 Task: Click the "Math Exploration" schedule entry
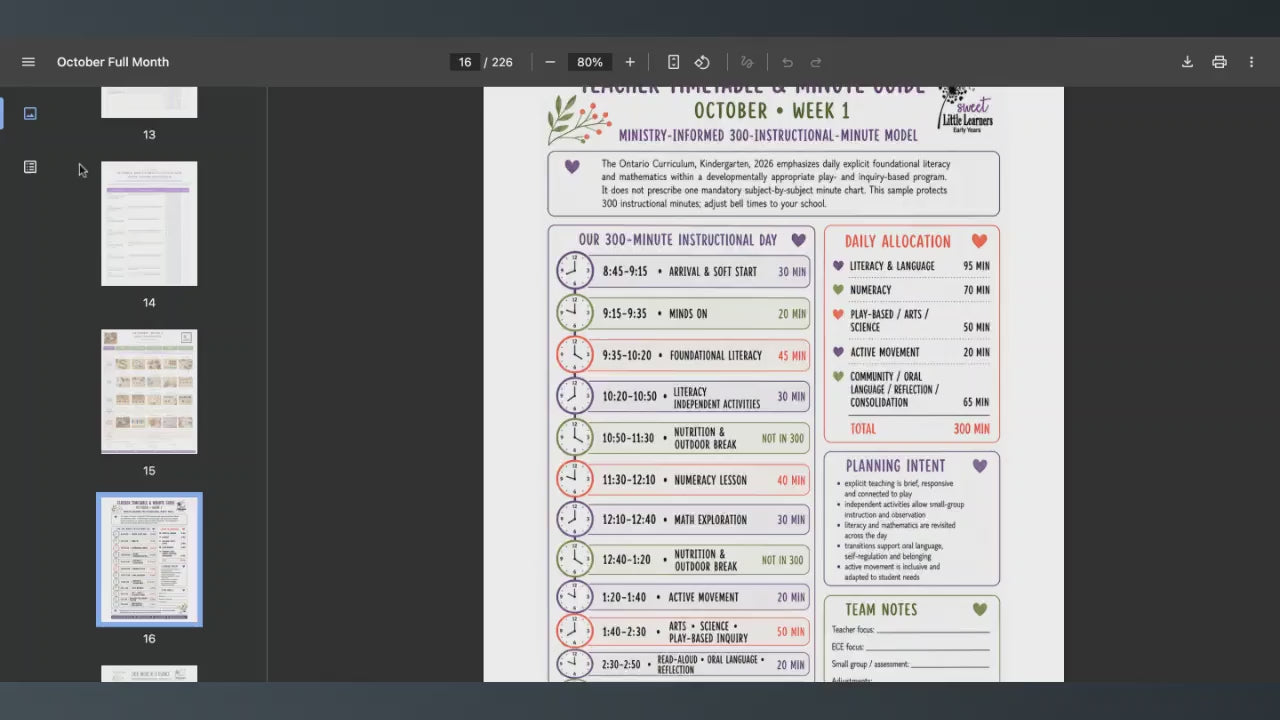tap(710, 520)
